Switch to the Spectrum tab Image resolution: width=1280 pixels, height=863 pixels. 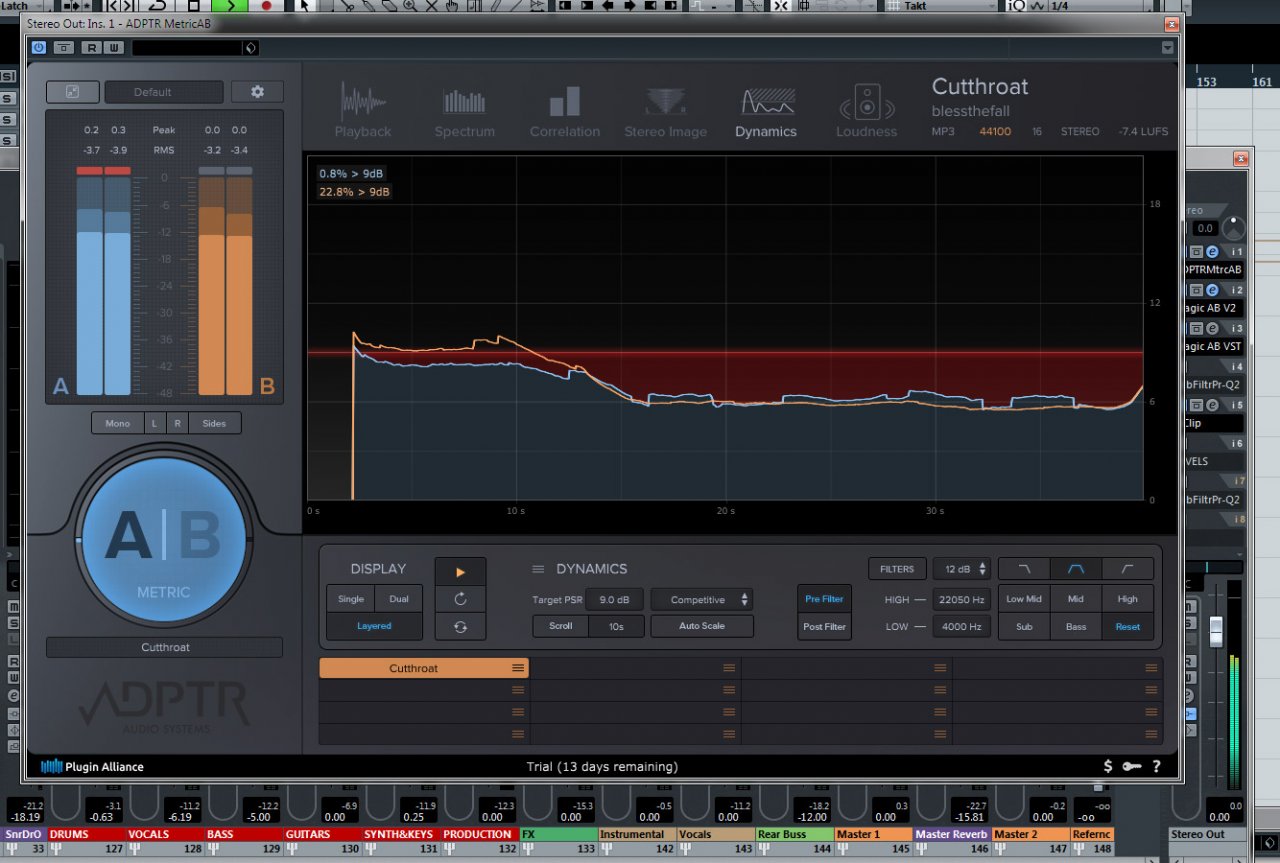(x=464, y=111)
